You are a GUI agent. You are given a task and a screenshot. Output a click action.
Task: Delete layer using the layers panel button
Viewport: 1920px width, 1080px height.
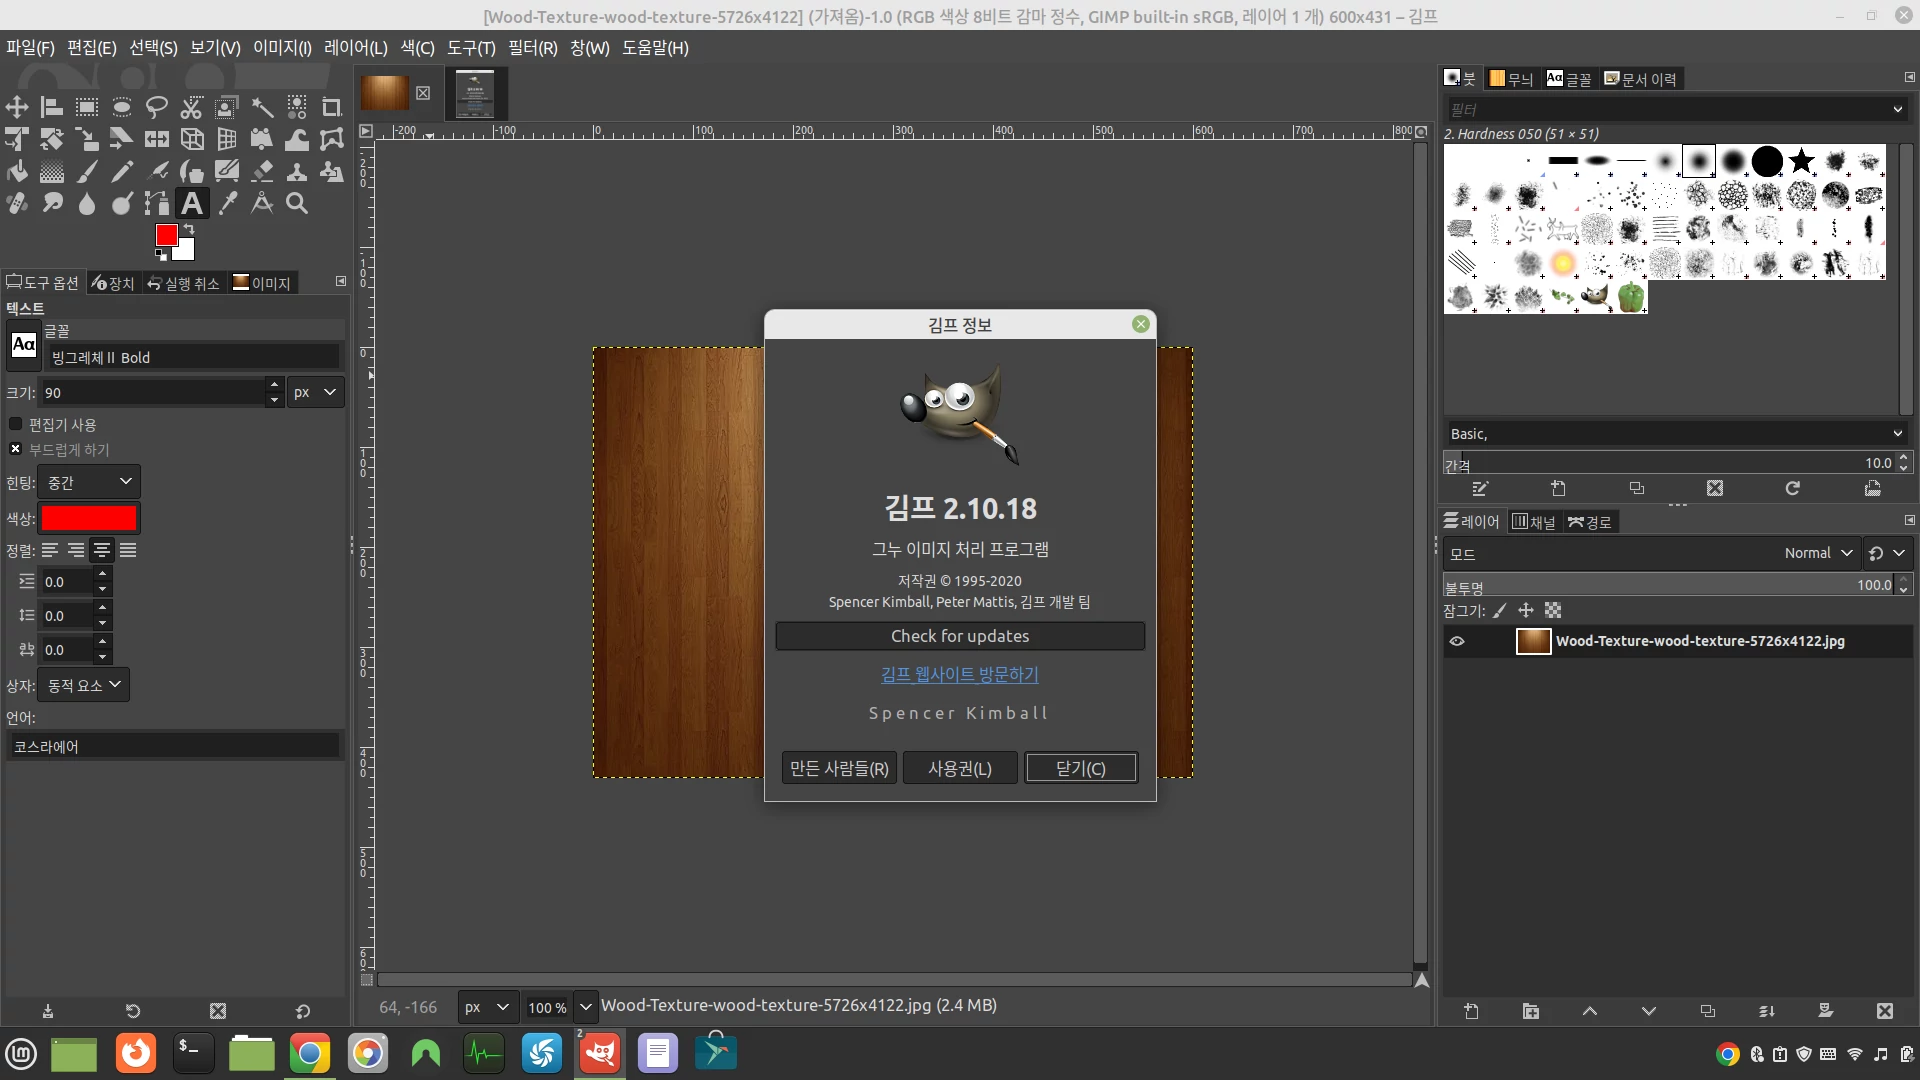point(1884,1011)
